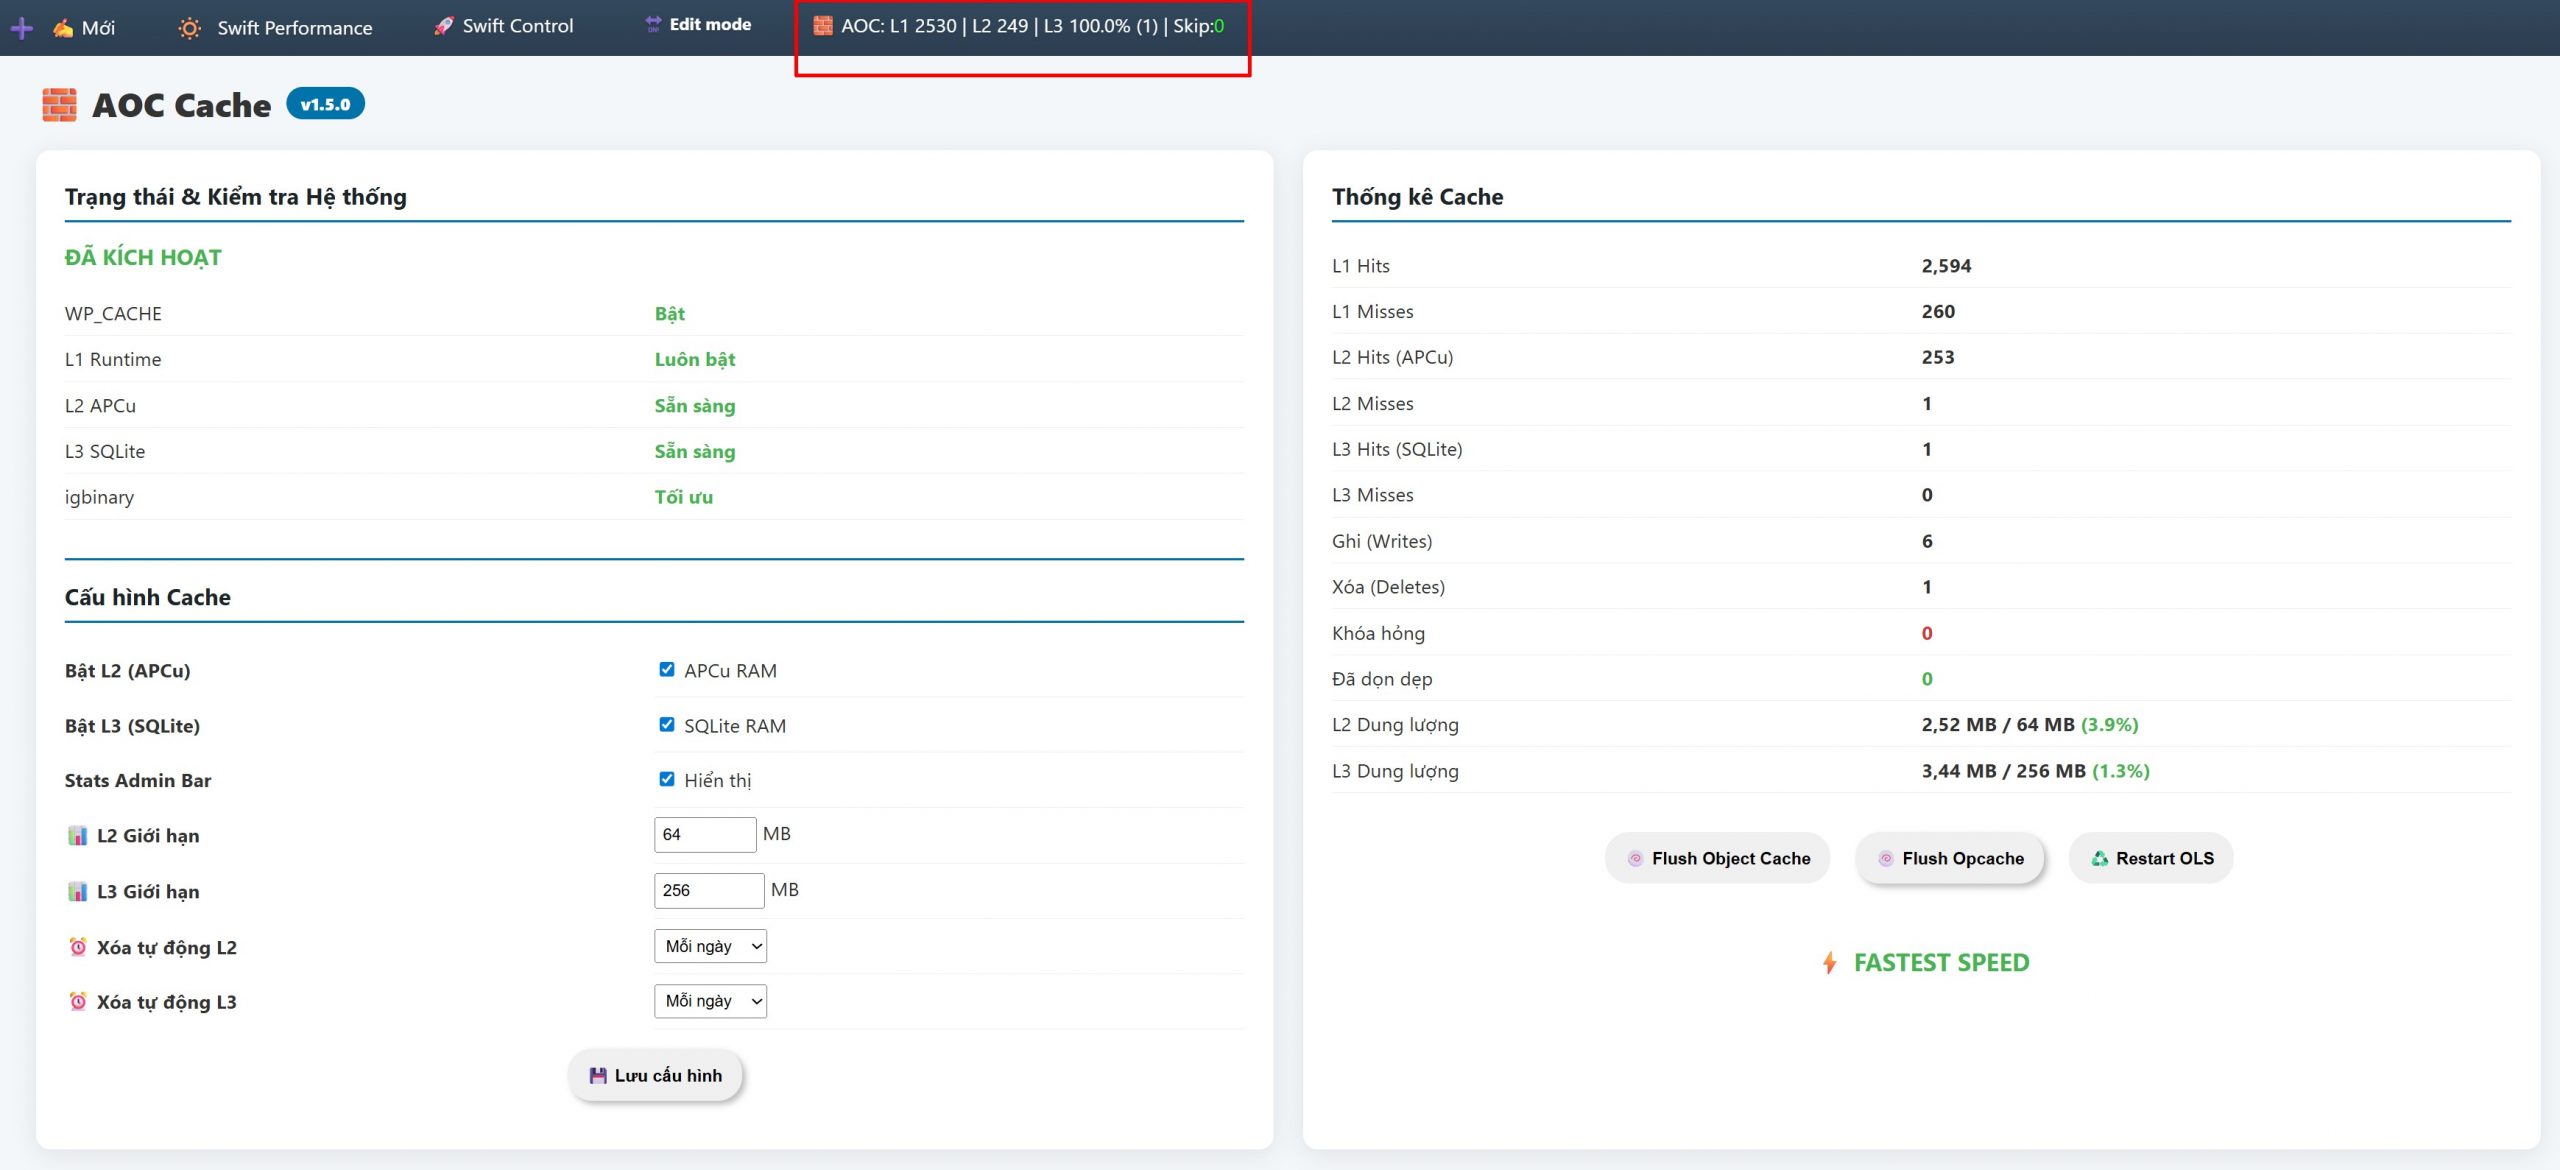Click the recycle icon on Restart OLS
Screen dimensions: 2560x1170
(2099, 858)
